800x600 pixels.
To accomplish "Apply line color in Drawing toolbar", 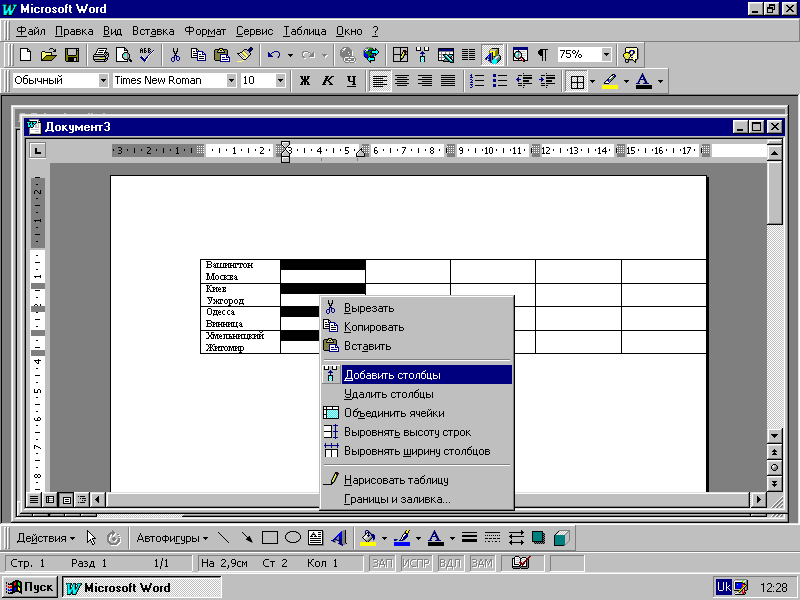I will coord(403,538).
